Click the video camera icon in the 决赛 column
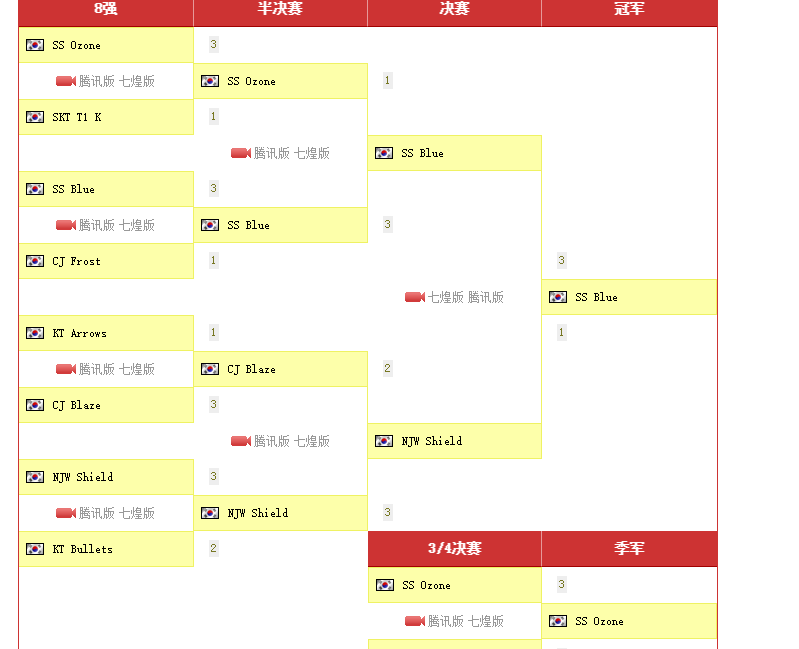 415,297
